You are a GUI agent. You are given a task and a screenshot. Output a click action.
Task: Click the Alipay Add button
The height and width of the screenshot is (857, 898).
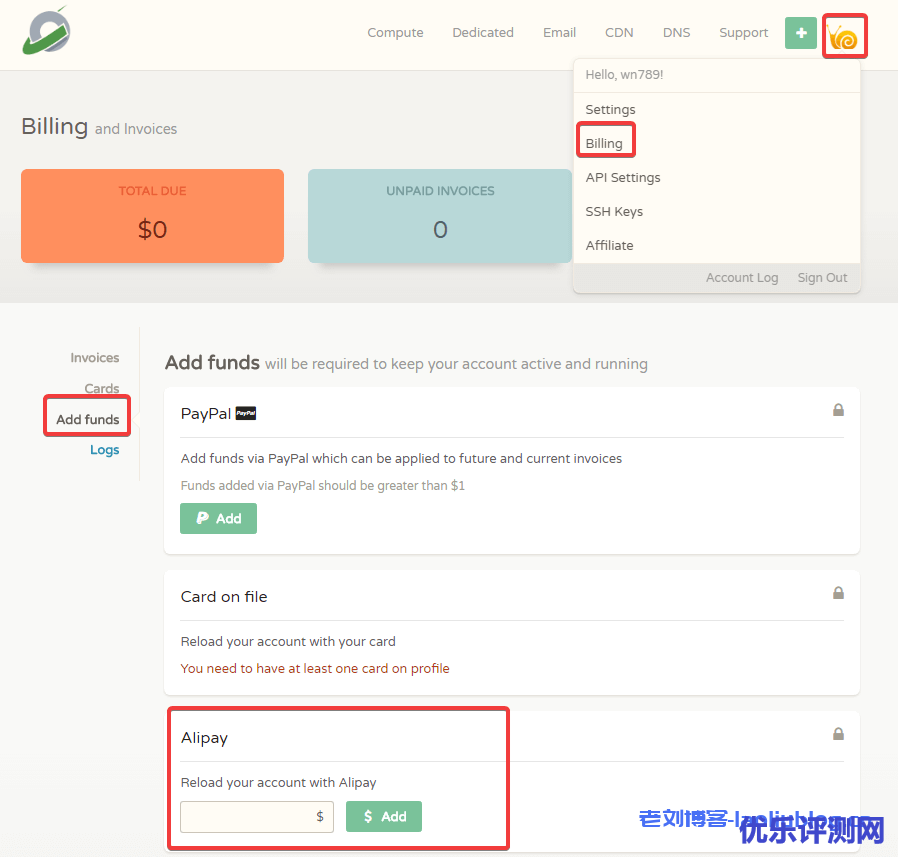pyautogui.click(x=384, y=816)
